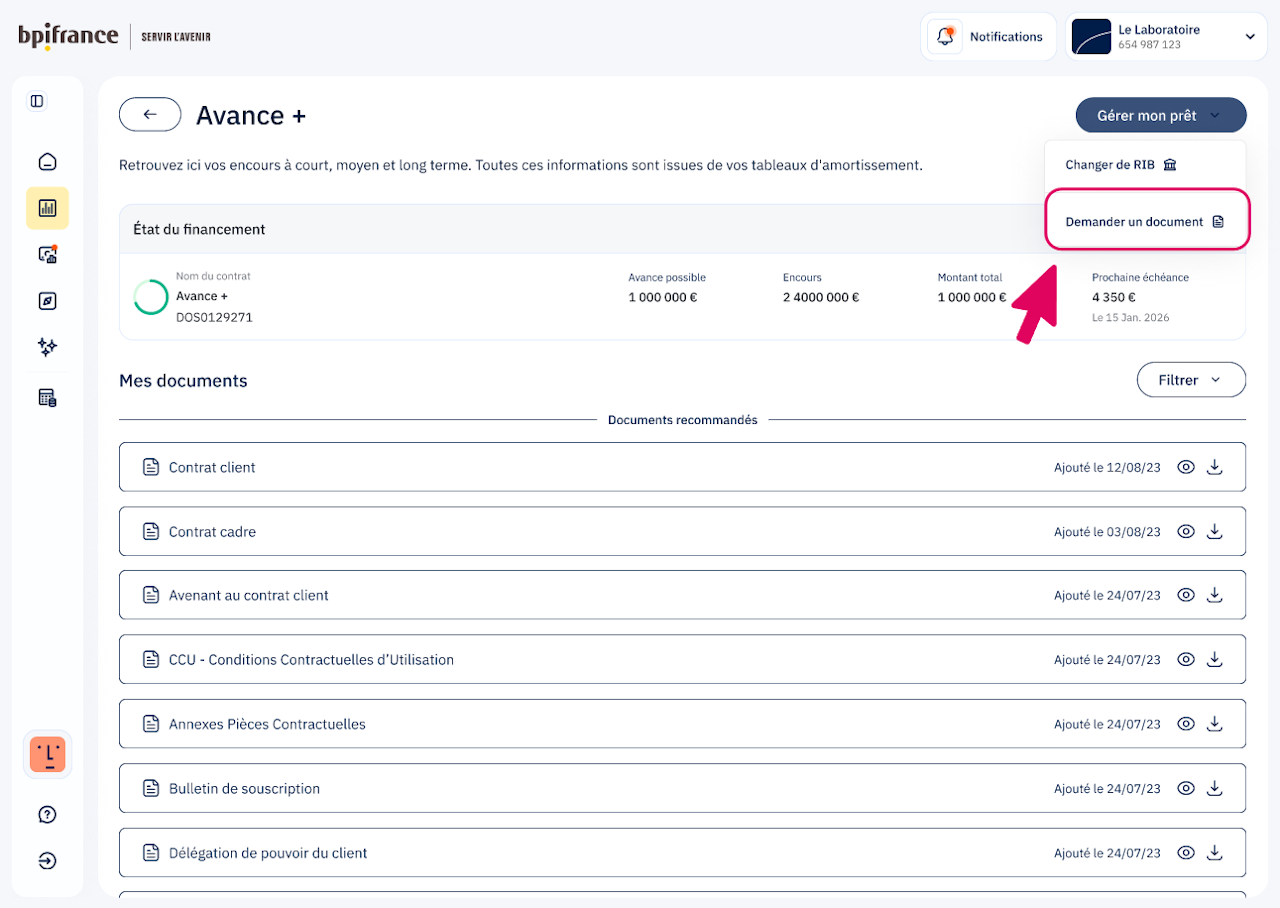Image resolution: width=1280 pixels, height=908 pixels.
Task: Open the Contrat cadre row title
Action: [x=212, y=532]
